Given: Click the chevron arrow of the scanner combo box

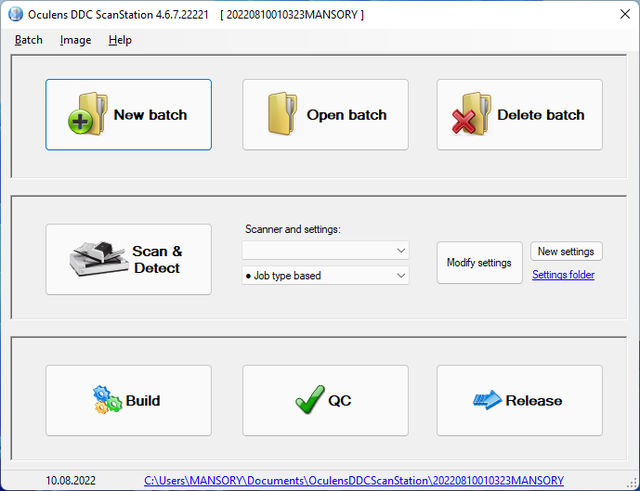Looking at the screenshot, I should point(401,250).
